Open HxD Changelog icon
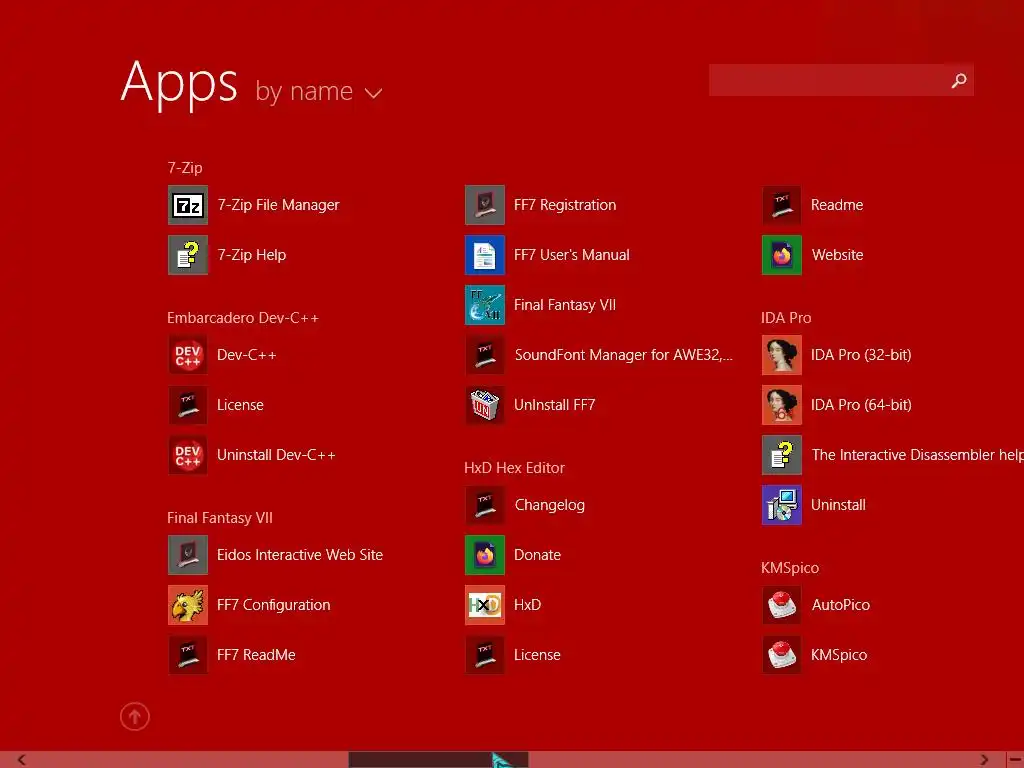1024x768 pixels. (485, 505)
